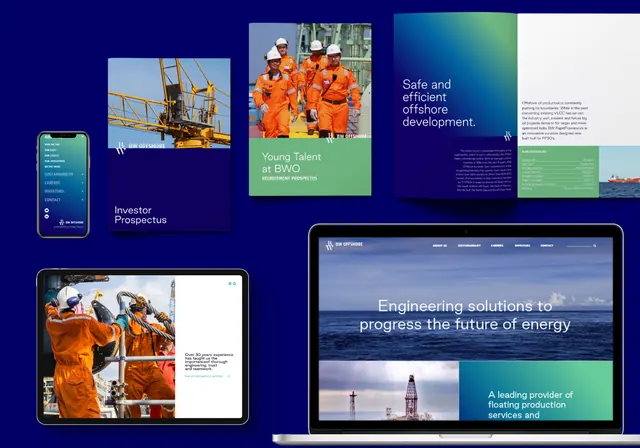Click 'Safe and efficient offshore development.' heading

[x=439, y=103]
